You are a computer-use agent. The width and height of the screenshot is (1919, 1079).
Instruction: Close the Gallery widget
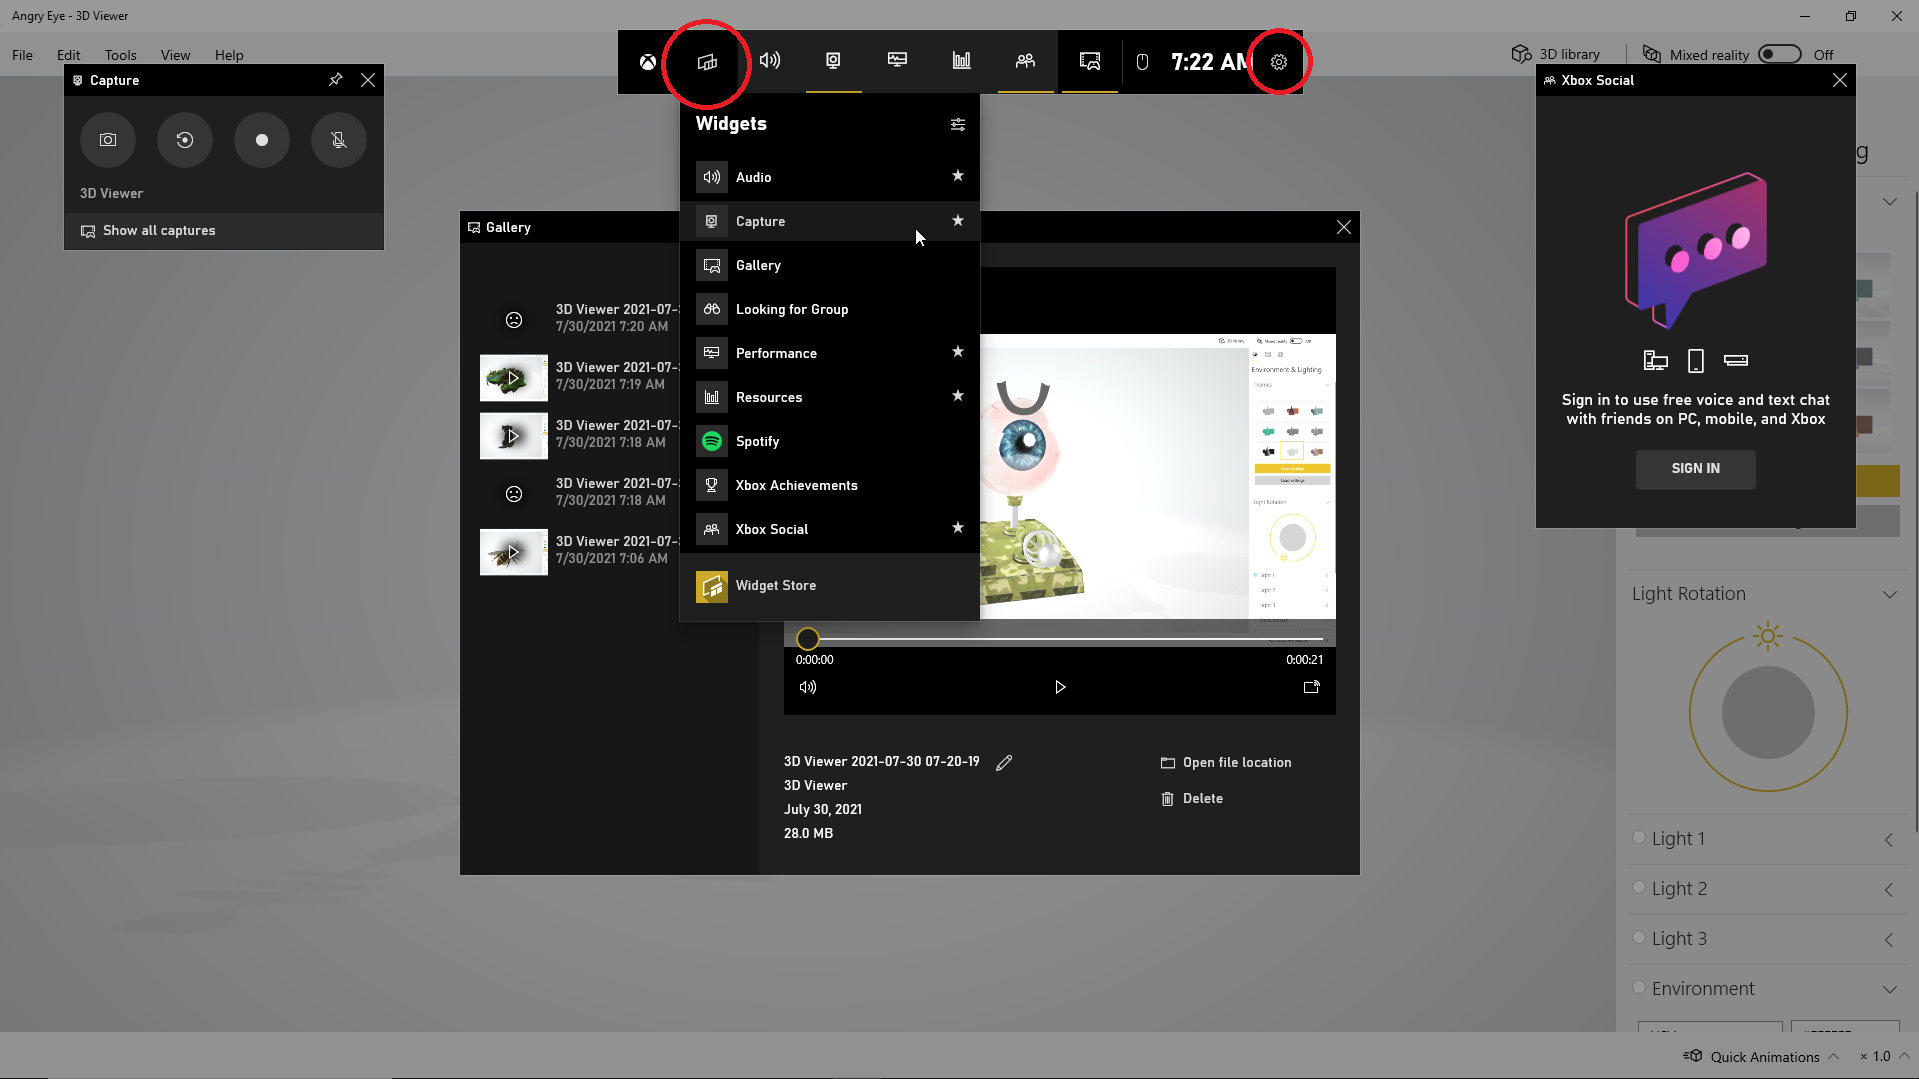pyautogui.click(x=1344, y=227)
